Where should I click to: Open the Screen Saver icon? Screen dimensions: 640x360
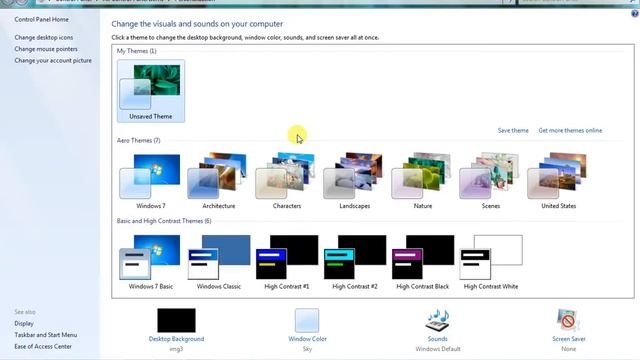(x=569, y=320)
